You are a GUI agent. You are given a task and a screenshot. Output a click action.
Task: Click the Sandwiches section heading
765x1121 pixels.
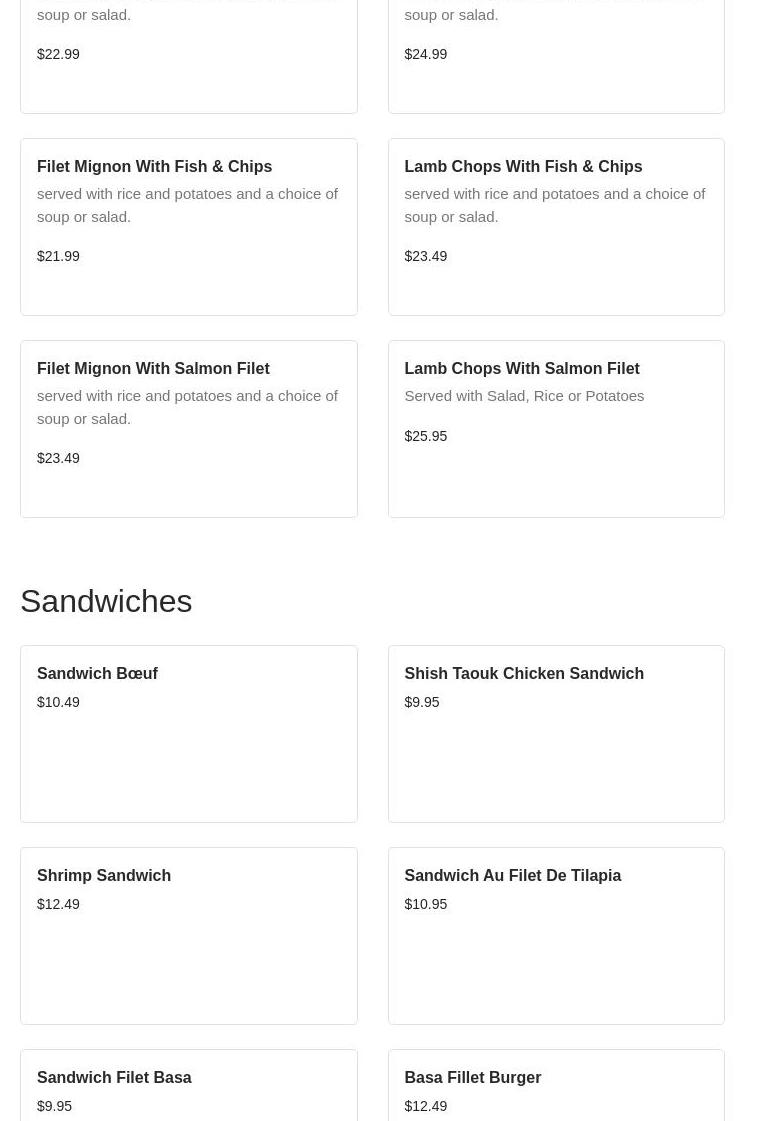coord(106,601)
